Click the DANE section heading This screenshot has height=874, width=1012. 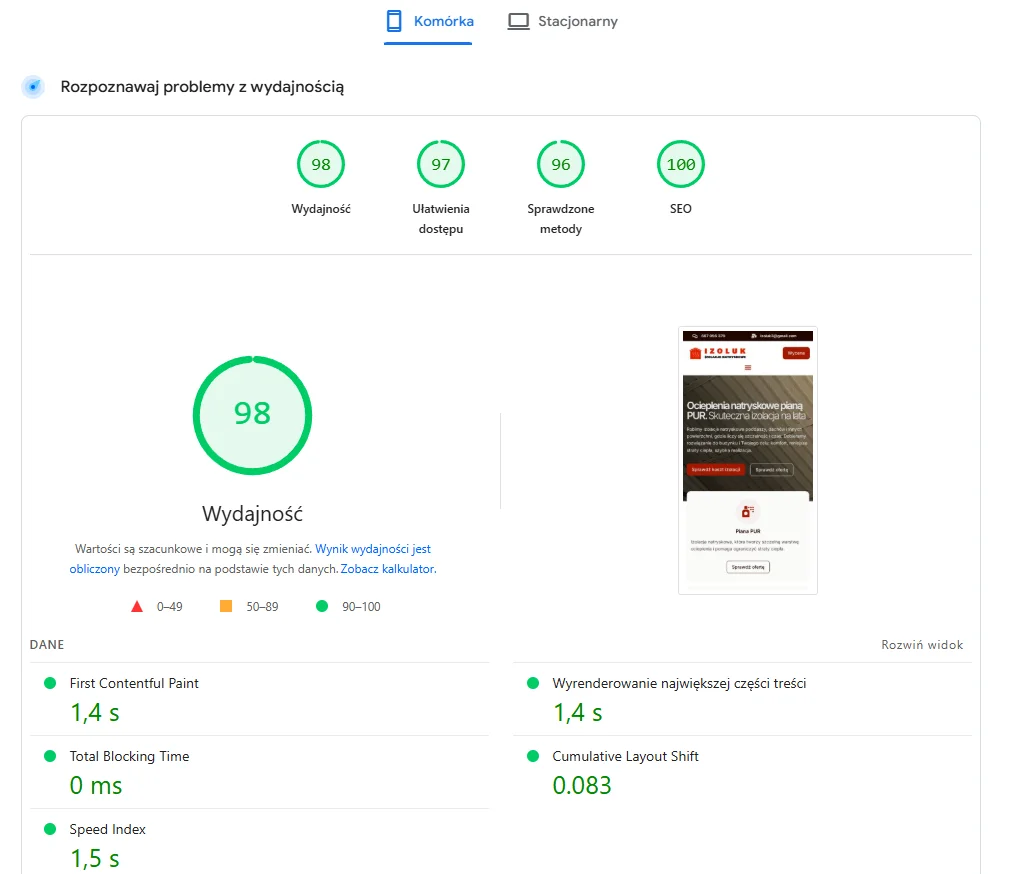click(47, 645)
